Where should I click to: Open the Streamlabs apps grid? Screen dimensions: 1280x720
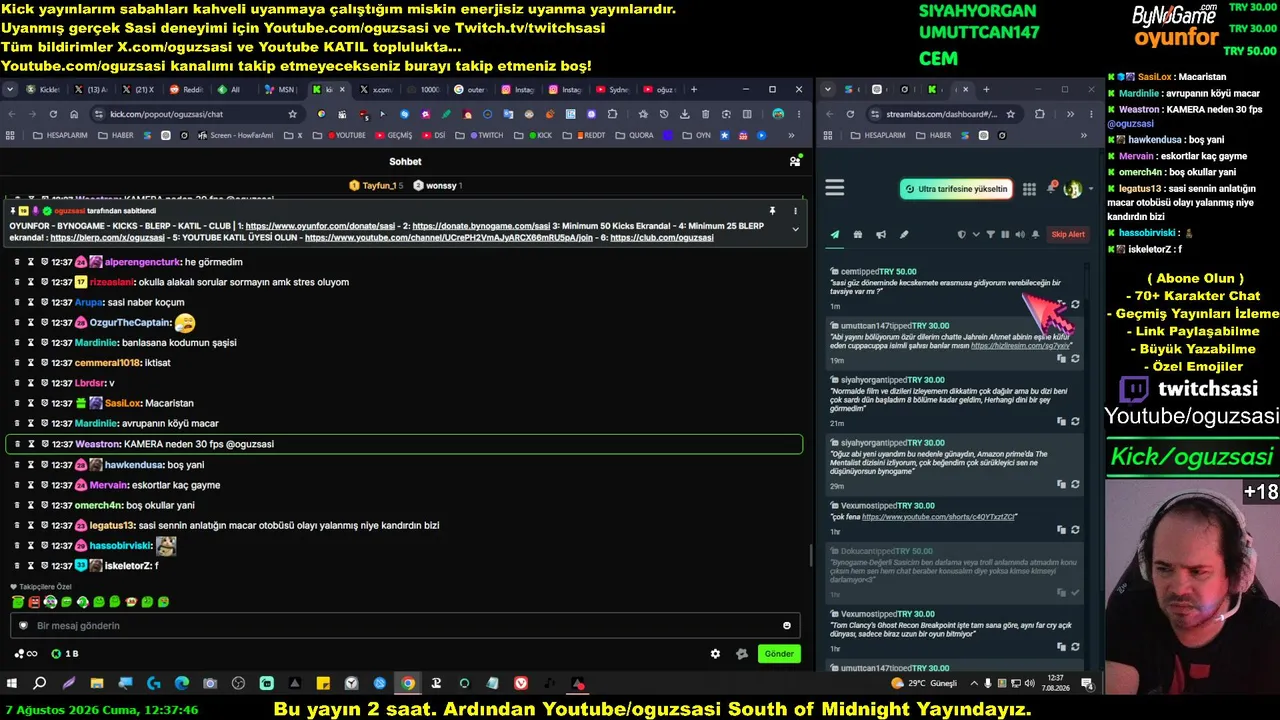click(1029, 189)
